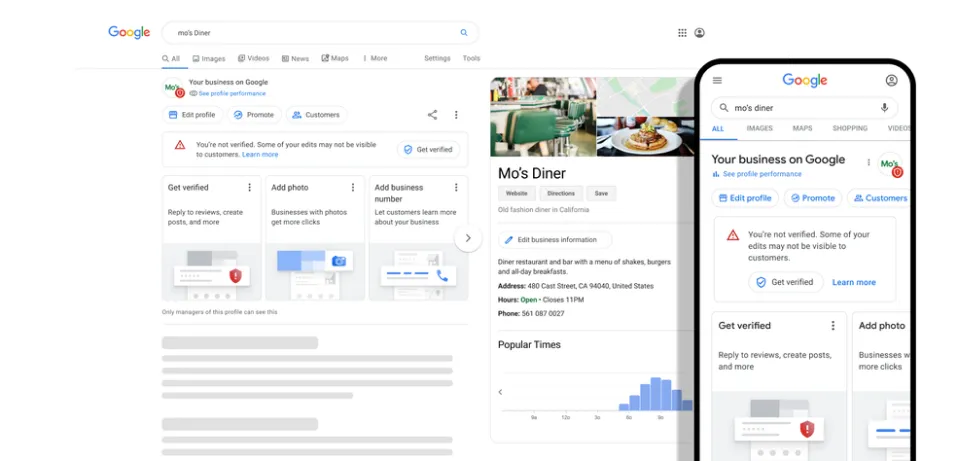
Task: Click the previous arrow in Popular Times
Action: [x=501, y=392]
